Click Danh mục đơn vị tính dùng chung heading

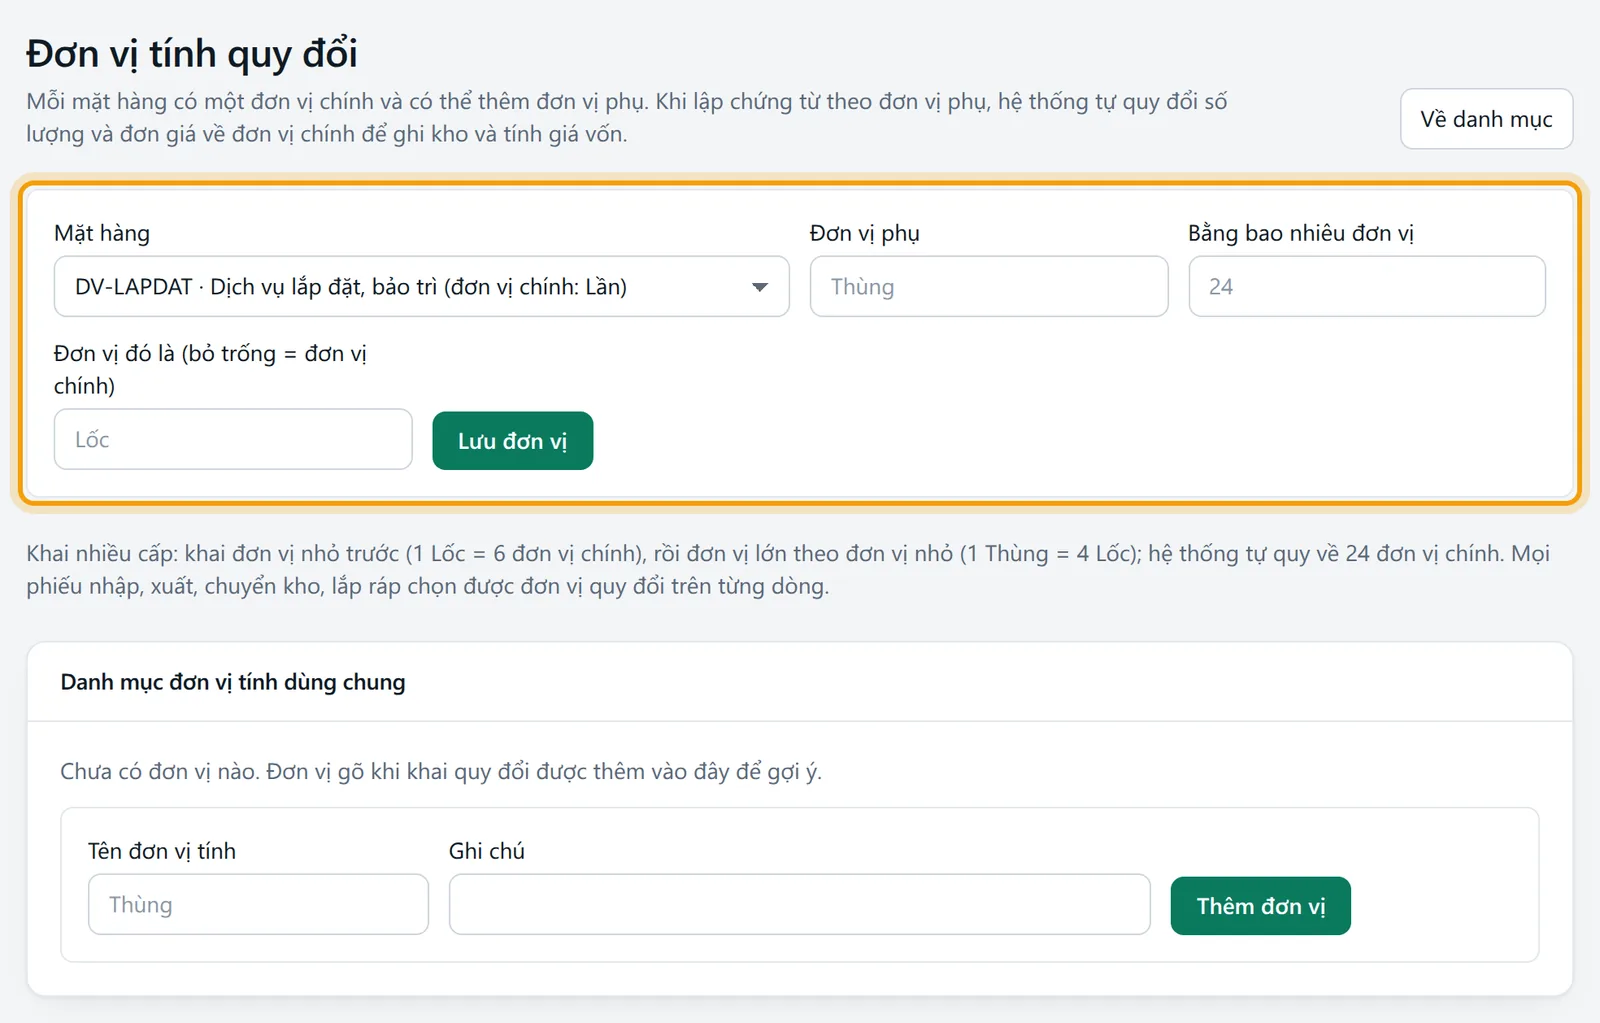click(233, 682)
